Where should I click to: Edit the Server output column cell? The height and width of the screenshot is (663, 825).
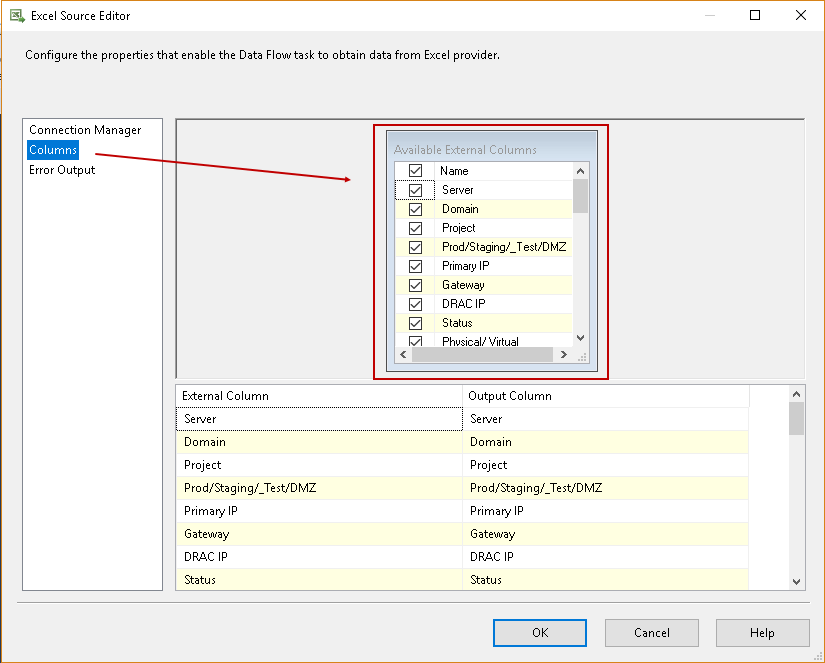pyautogui.click(x=605, y=419)
